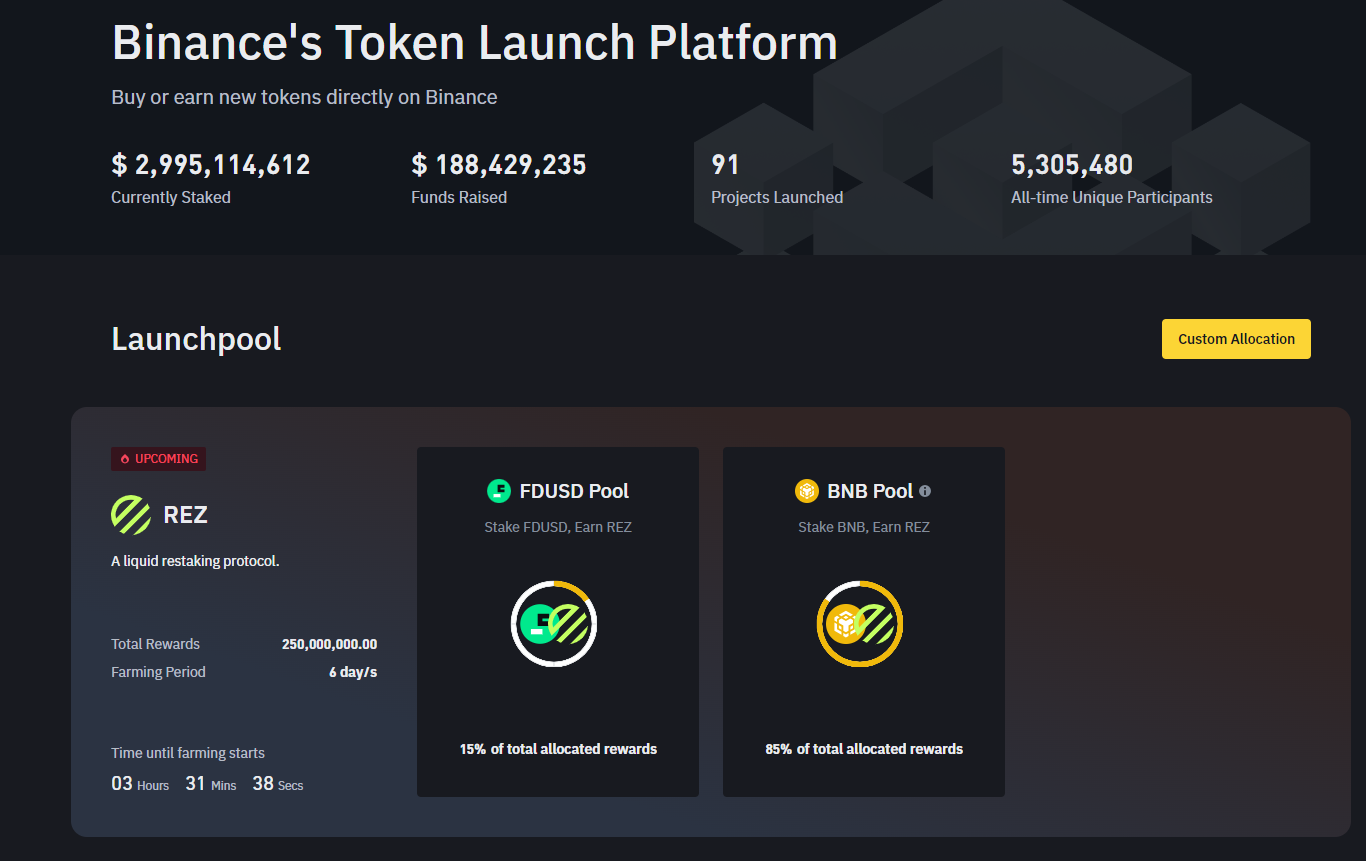This screenshot has width=1366, height=861.
Task: Click the farming start countdown timer
Action: (x=207, y=784)
